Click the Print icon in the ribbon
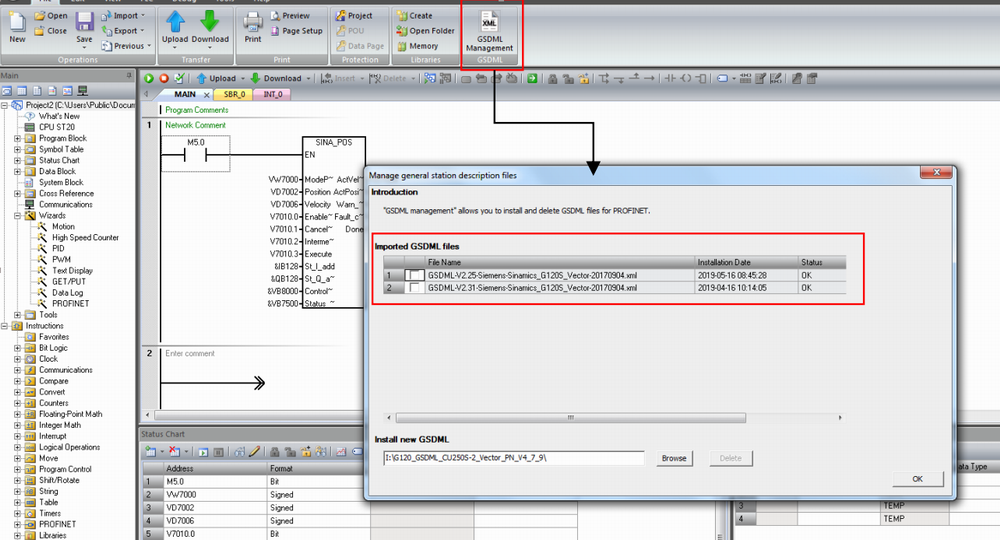The image size is (1000, 540). (253, 24)
